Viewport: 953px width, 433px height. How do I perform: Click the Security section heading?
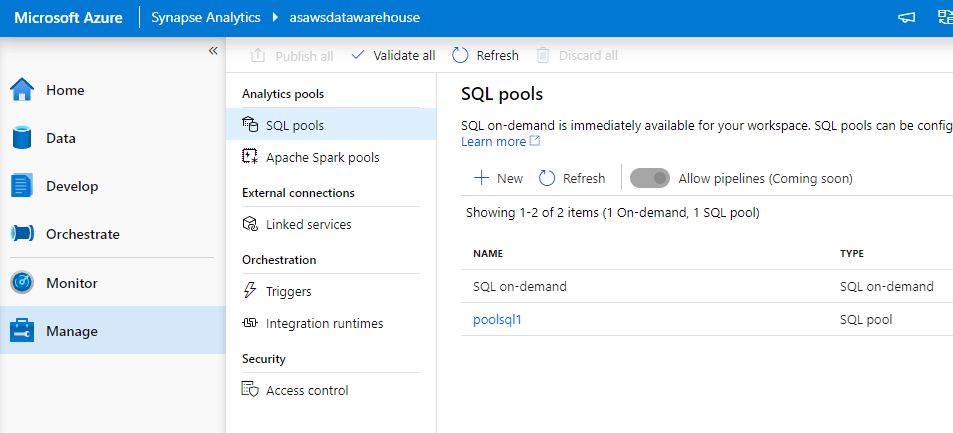click(x=263, y=358)
